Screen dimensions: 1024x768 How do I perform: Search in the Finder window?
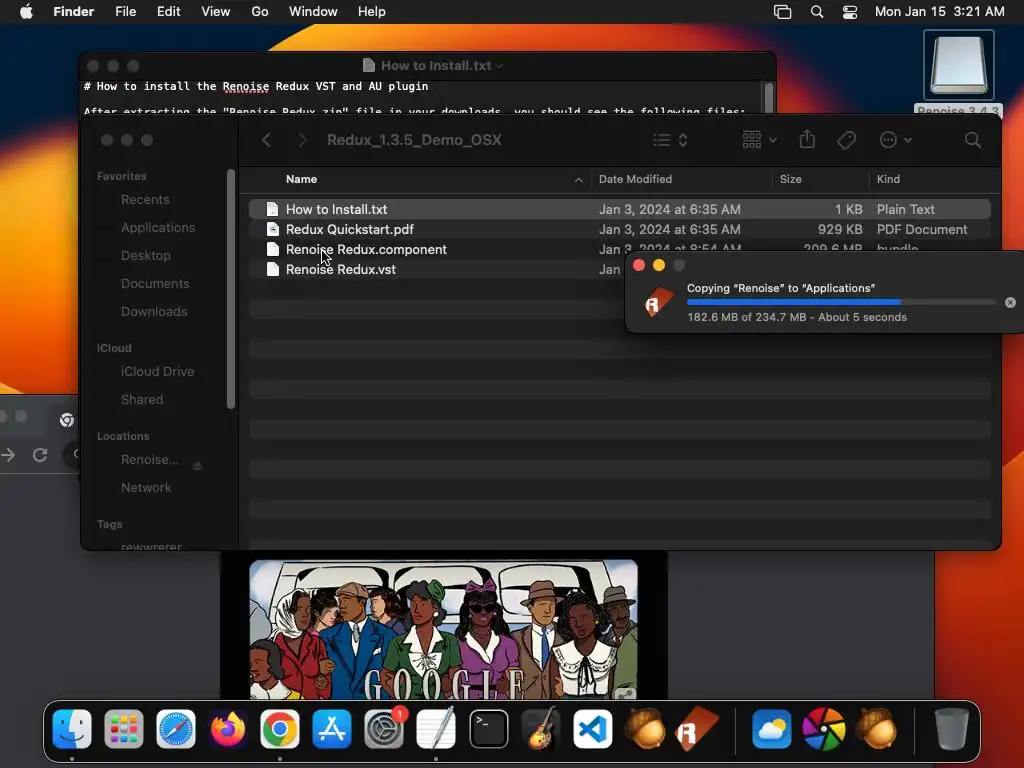tap(972, 140)
